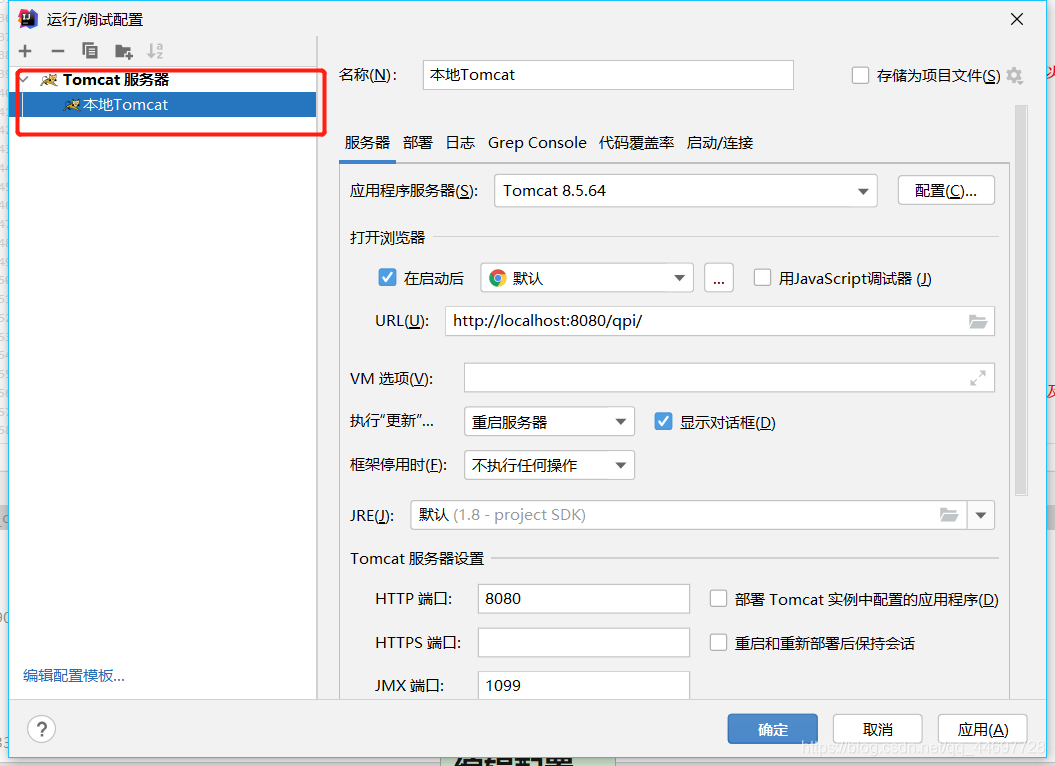The height and width of the screenshot is (766, 1055).
Task: Sort configurations alphabetically
Action: (155, 51)
